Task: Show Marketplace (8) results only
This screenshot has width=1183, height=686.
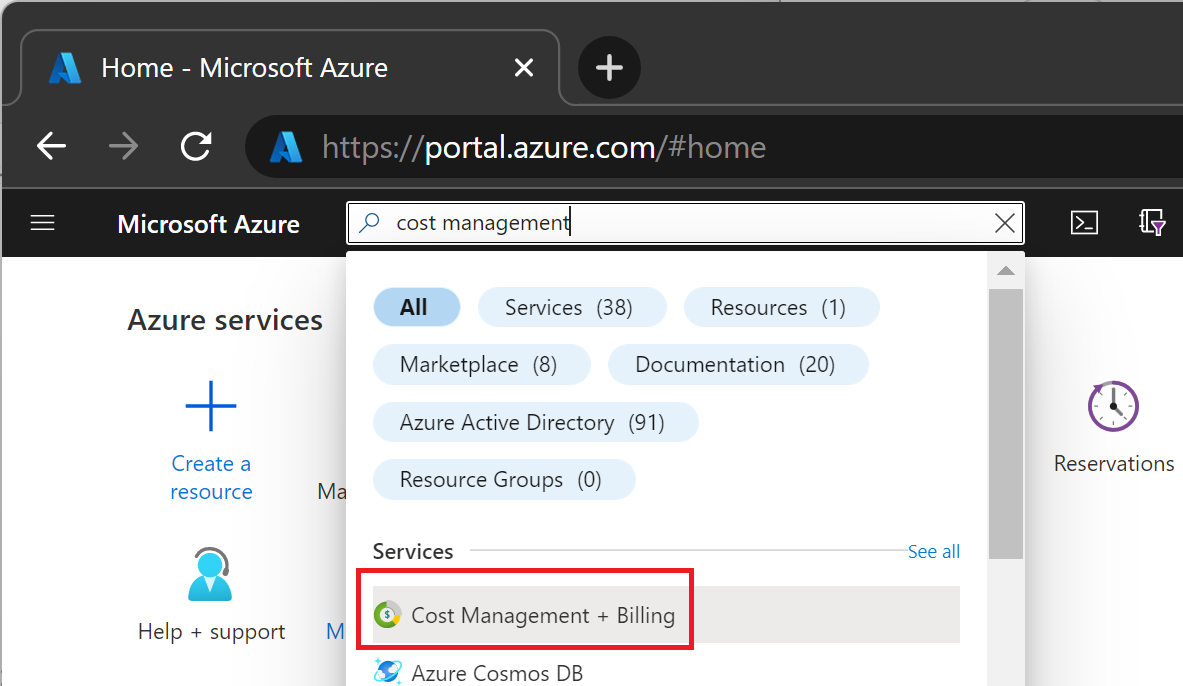Action: coord(479,365)
